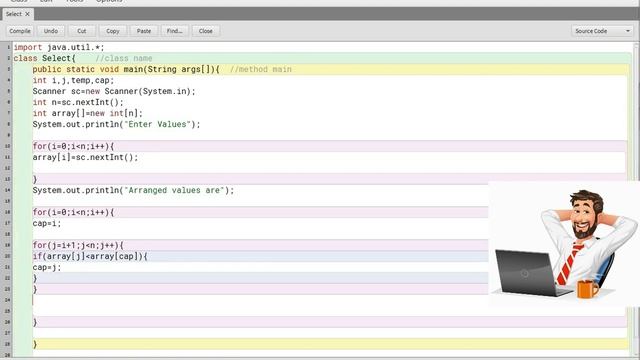Screen dimensions: 640x360
Task: Cut the selected code
Action: tap(82, 31)
